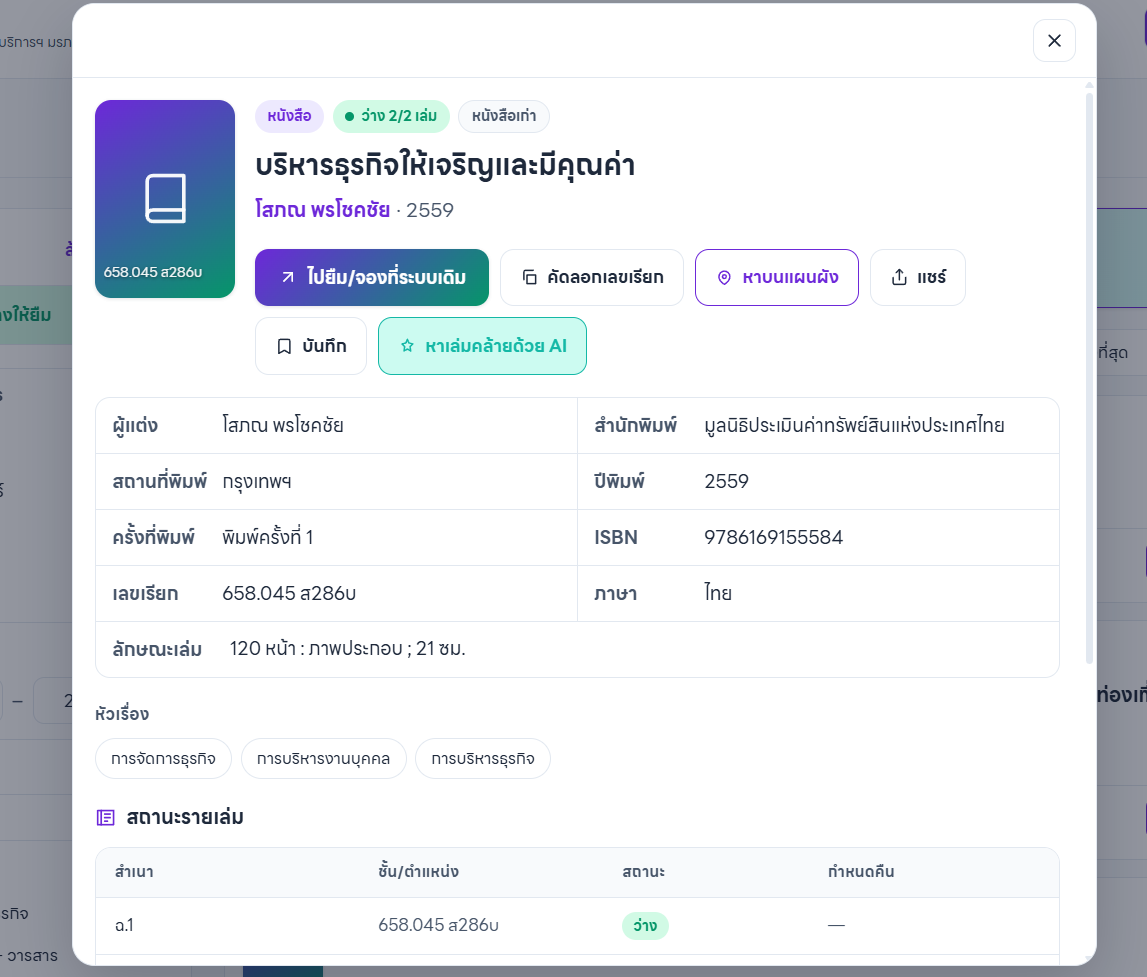Viewport: 1147px width, 977px height.
Task: Select the หนังสือ tag badge
Action: coord(289,116)
